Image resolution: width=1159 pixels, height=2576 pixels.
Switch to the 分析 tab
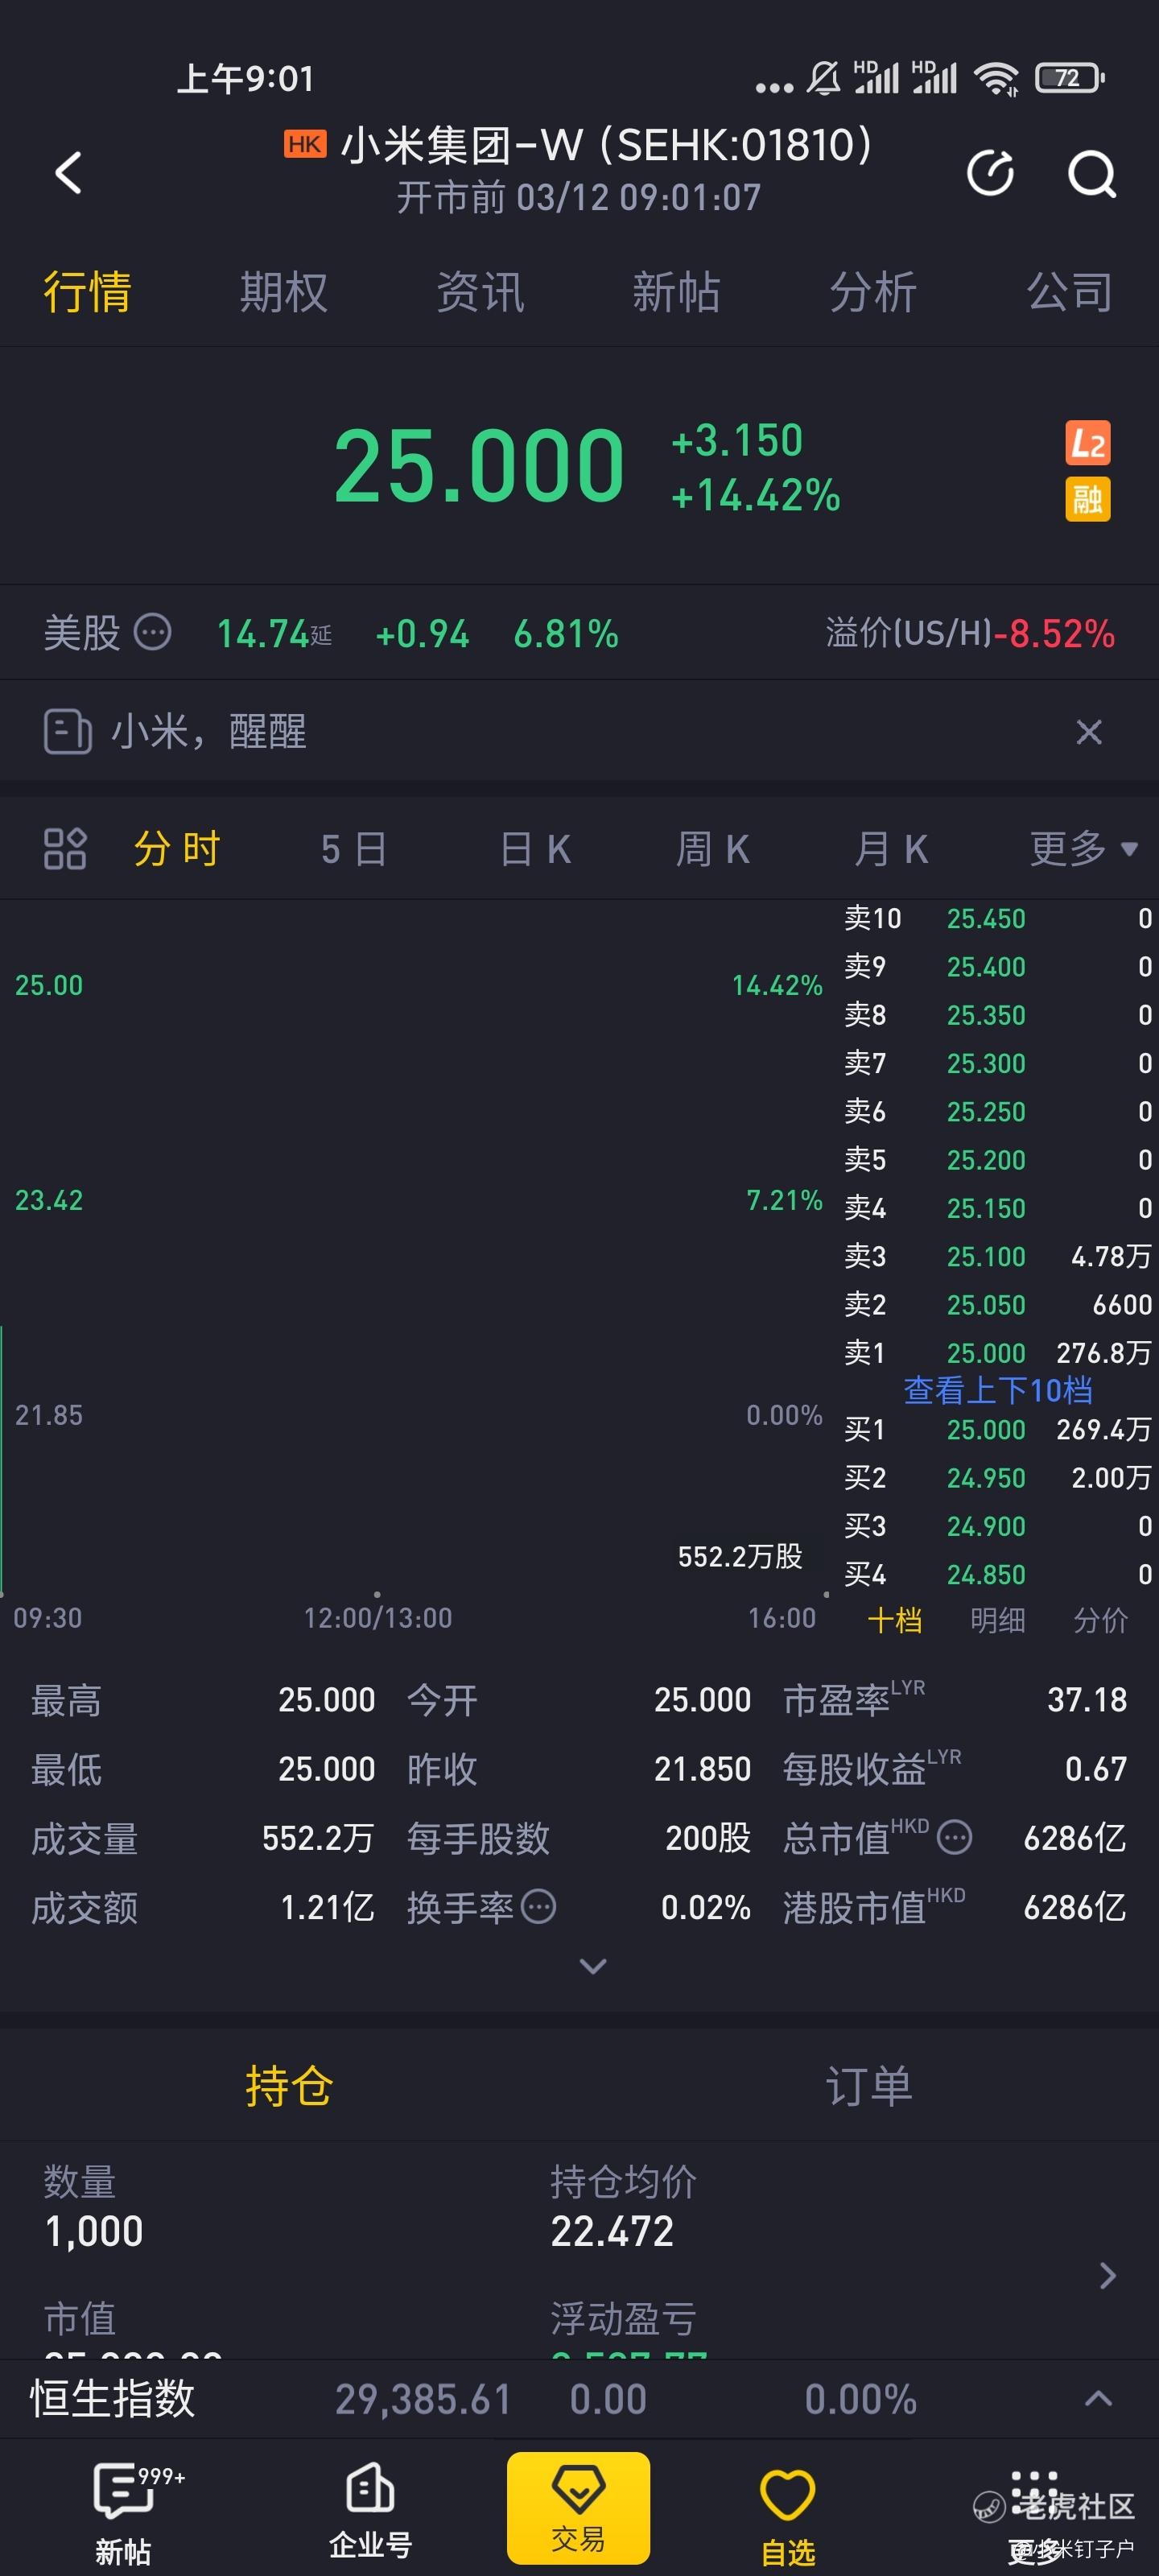coord(873,292)
